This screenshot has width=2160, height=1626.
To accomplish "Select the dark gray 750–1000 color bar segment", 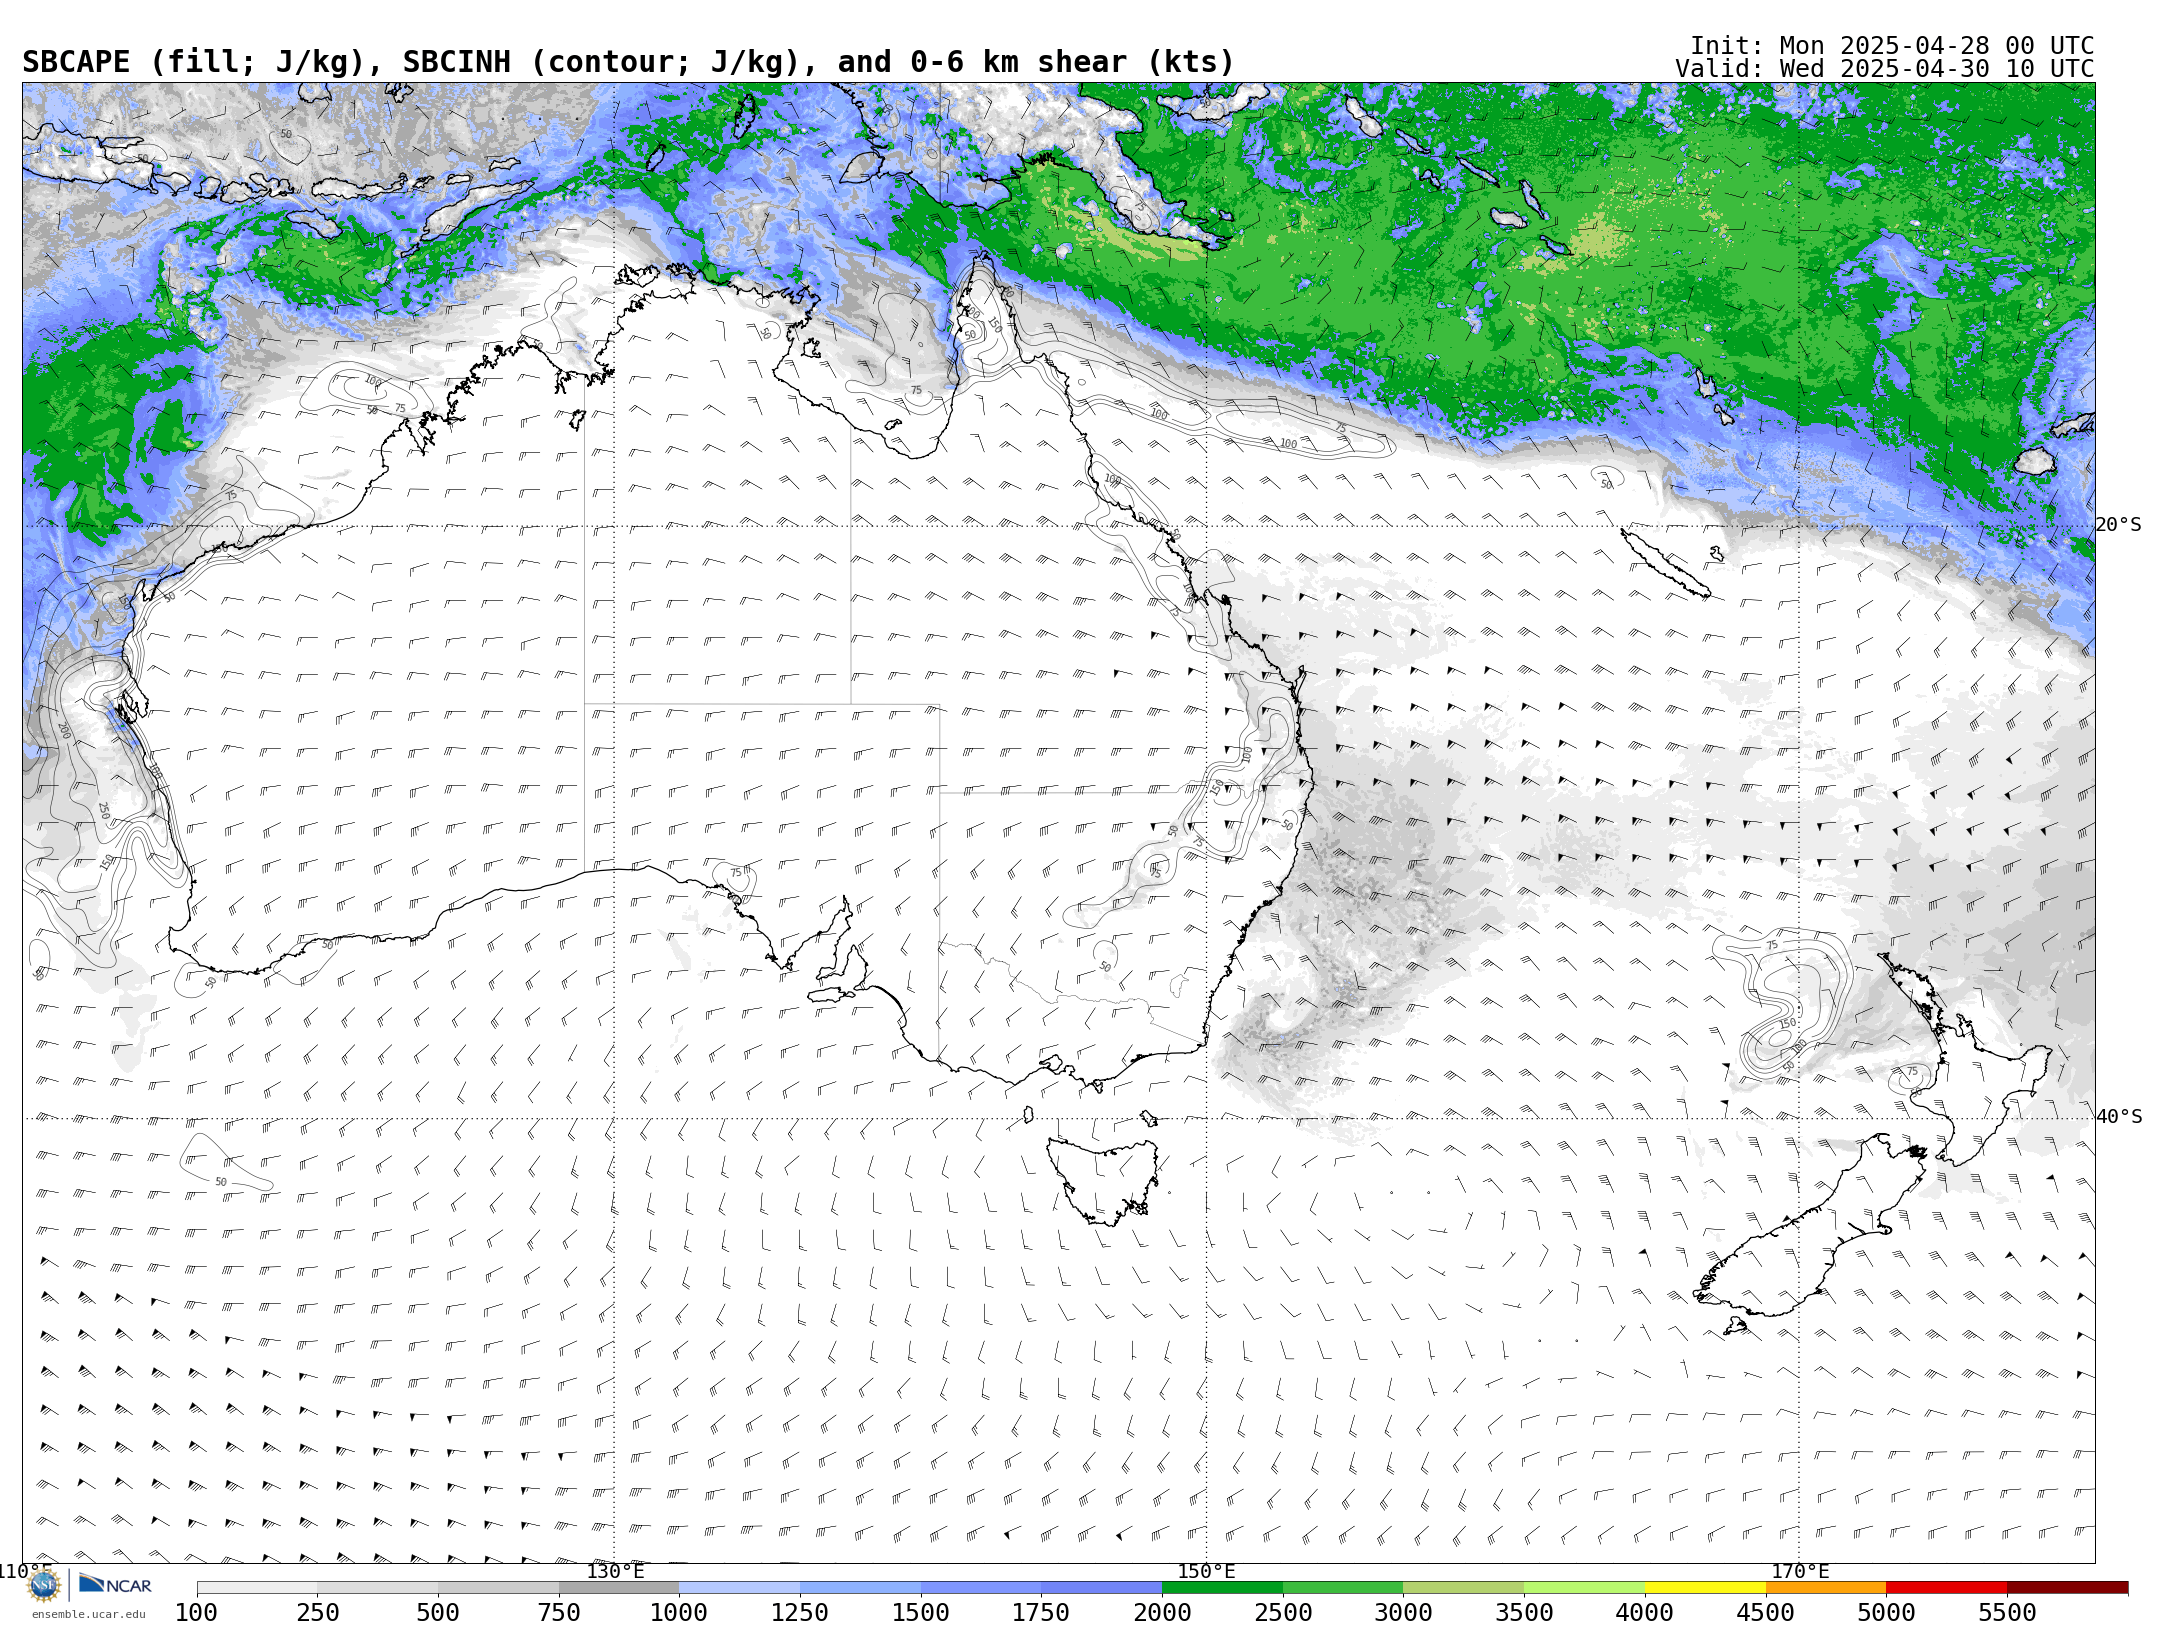I will click(x=619, y=1587).
